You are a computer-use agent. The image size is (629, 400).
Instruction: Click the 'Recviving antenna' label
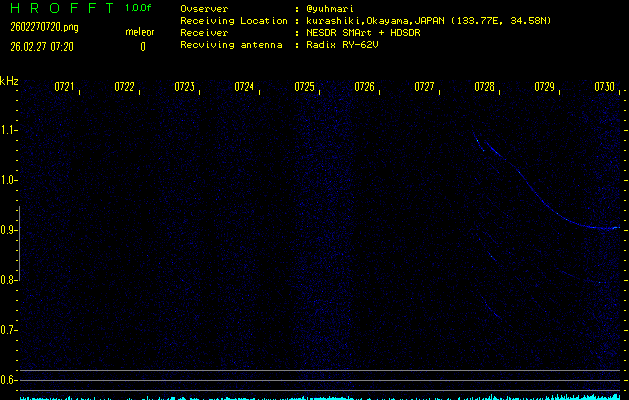[x=231, y=45]
